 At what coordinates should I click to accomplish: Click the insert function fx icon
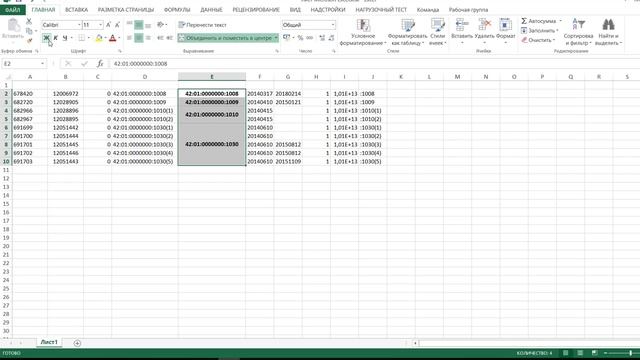point(100,64)
